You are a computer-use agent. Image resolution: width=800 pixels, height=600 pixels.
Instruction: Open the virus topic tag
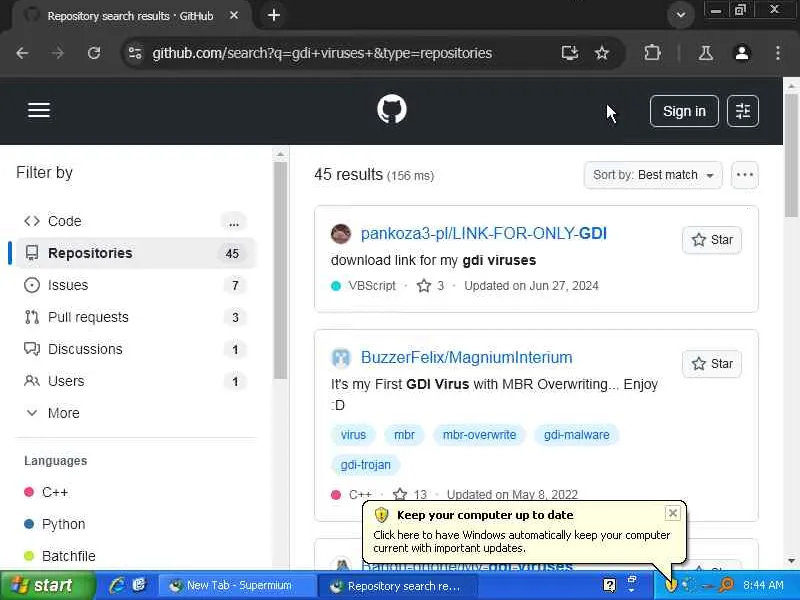353,435
